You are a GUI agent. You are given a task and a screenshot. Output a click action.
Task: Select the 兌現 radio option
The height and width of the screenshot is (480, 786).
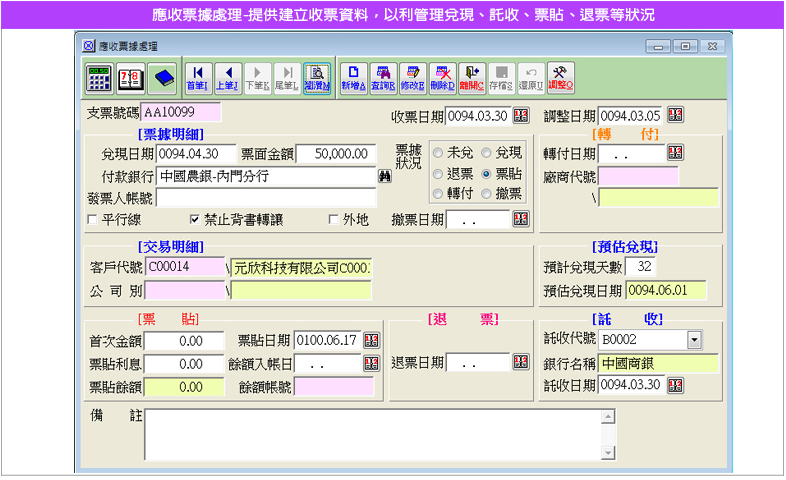pyautogui.click(x=487, y=153)
